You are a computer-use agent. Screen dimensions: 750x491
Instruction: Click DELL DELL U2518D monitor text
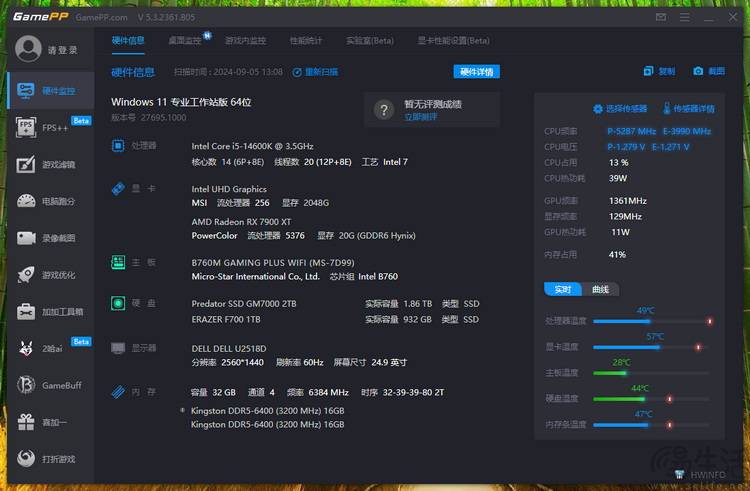point(229,349)
